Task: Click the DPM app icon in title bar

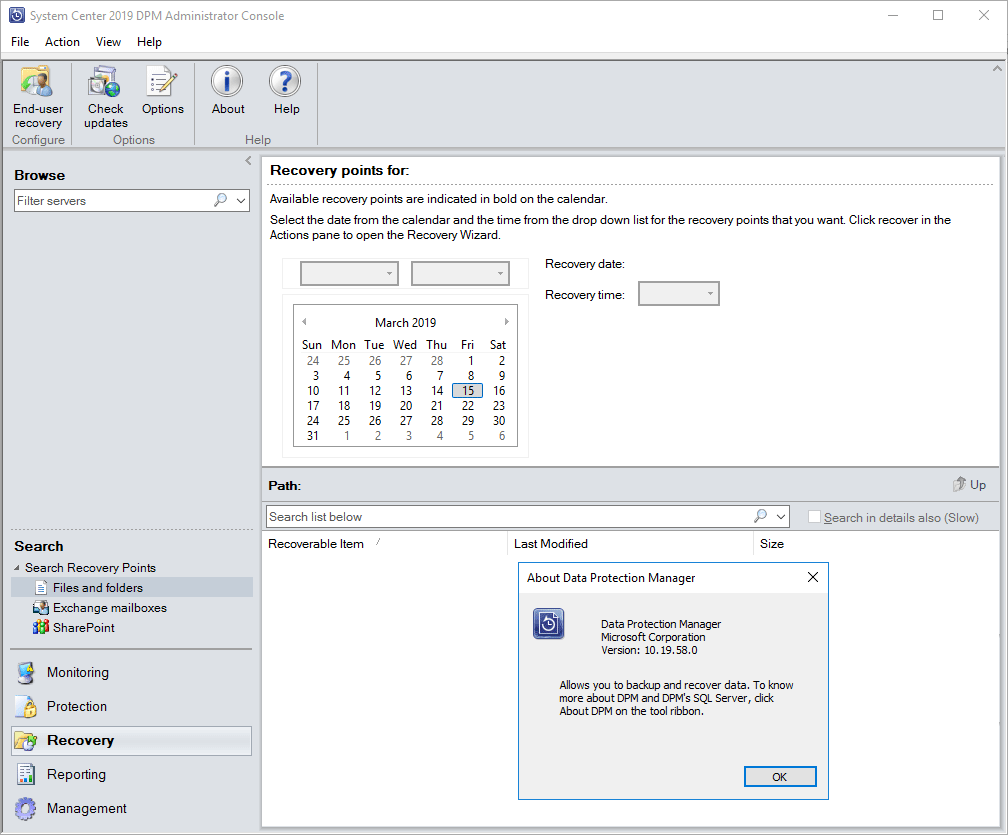Action: coord(17,15)
